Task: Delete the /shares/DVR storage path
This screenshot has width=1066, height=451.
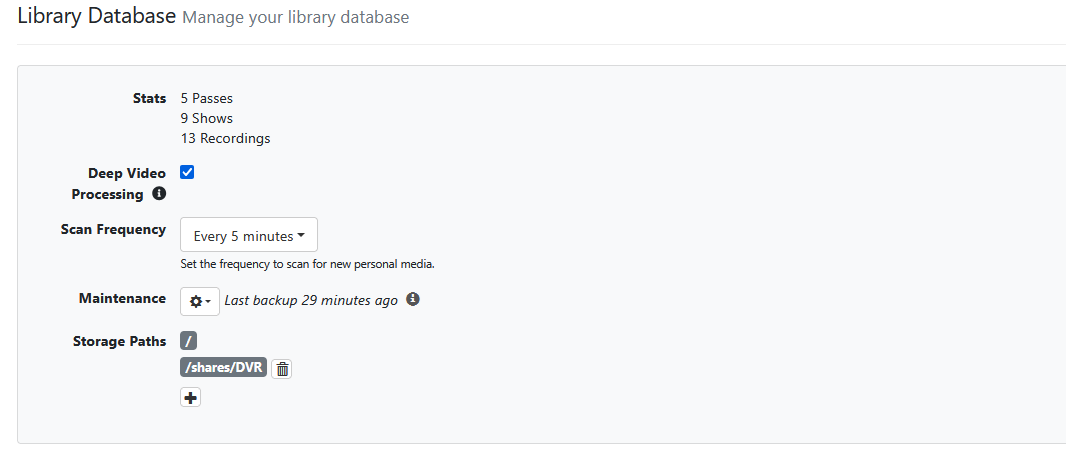Action: pos(283,369)
